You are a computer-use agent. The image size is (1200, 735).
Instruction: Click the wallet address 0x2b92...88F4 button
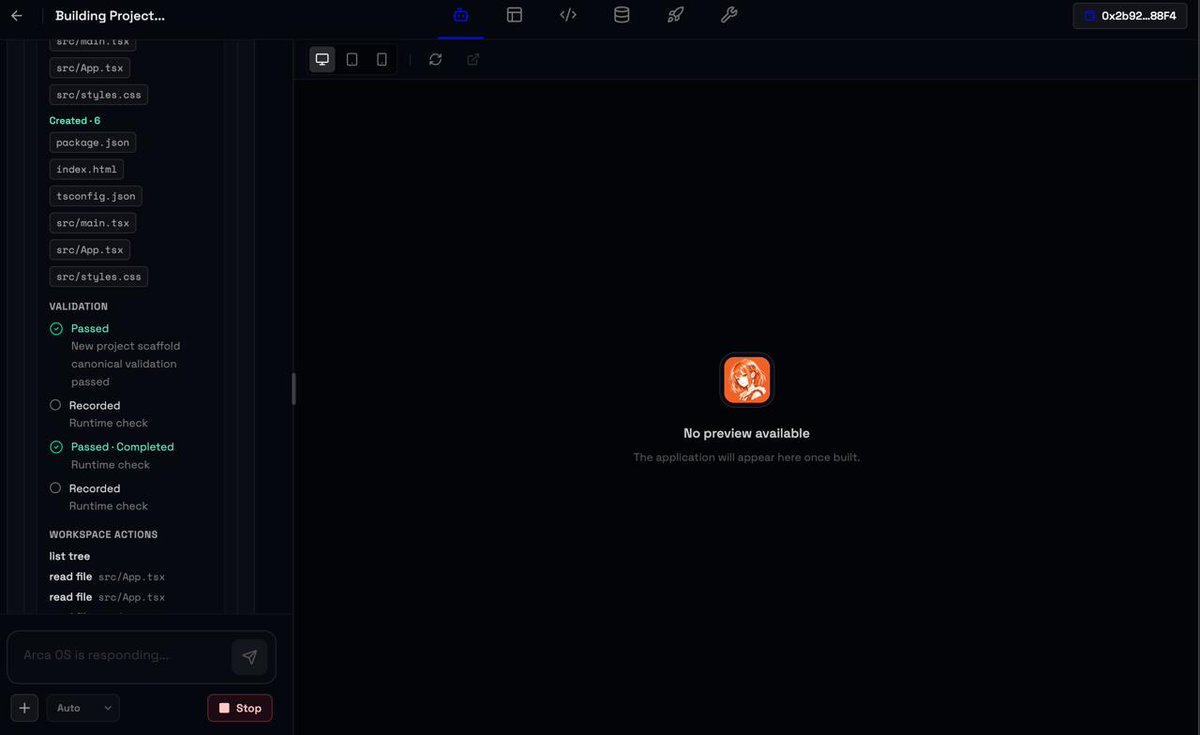1130,16
